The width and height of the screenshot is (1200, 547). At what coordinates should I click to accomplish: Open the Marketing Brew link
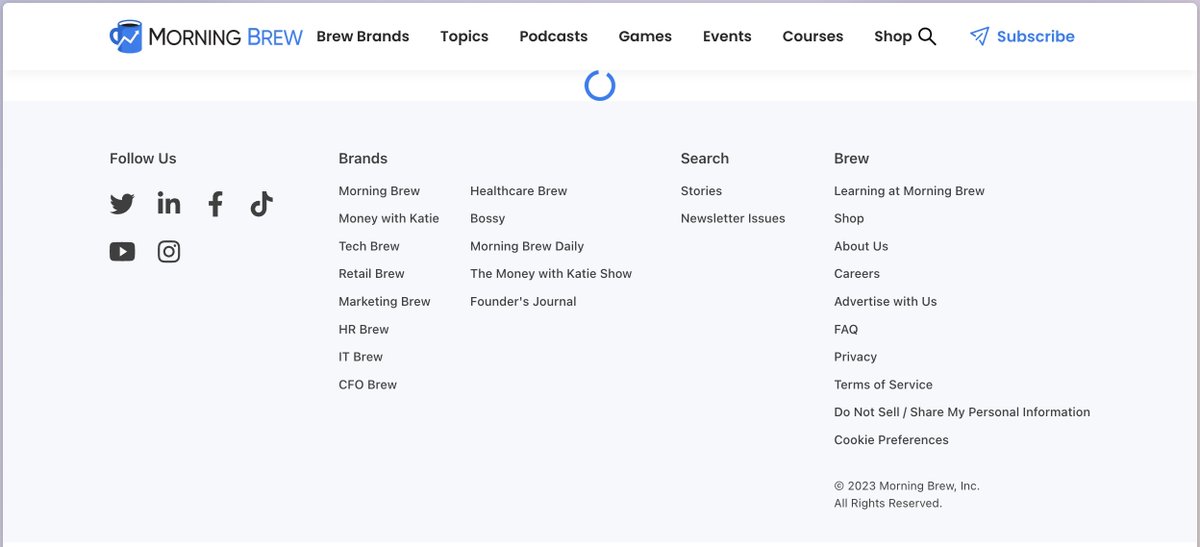pyautogui.click(x=385, y=301)
